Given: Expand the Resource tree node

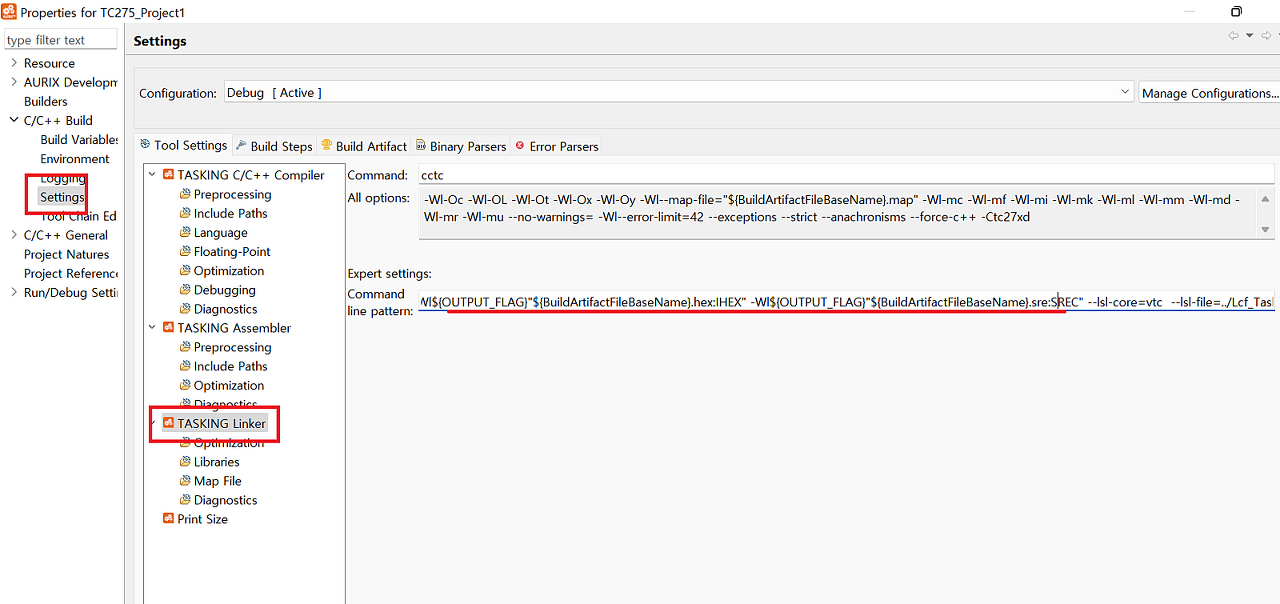Looking at the screenshot, I should [14, 63].
